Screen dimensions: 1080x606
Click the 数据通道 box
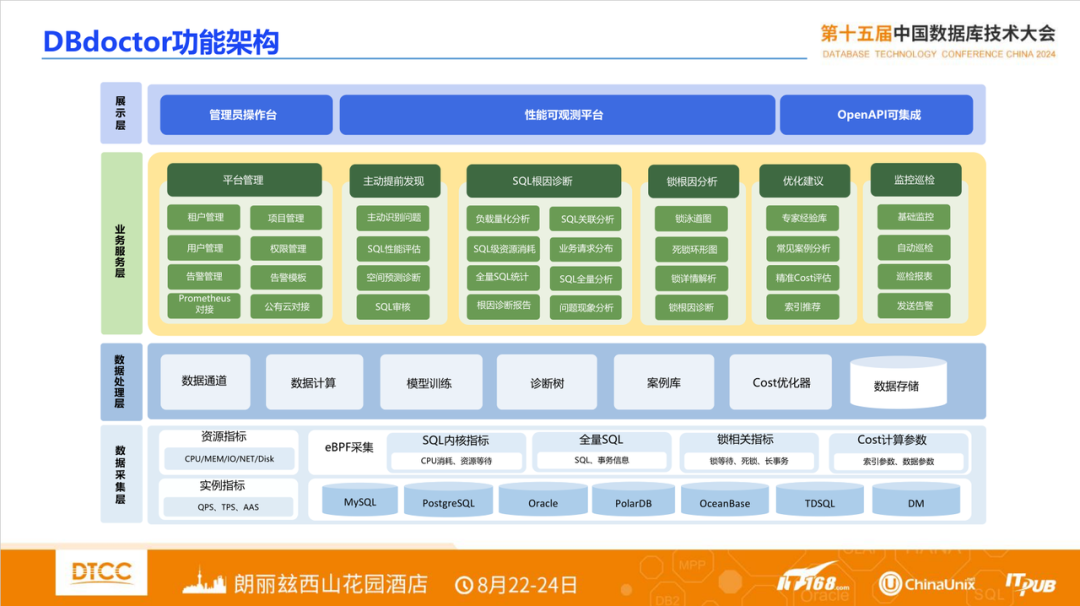click(x=205, y=382)
